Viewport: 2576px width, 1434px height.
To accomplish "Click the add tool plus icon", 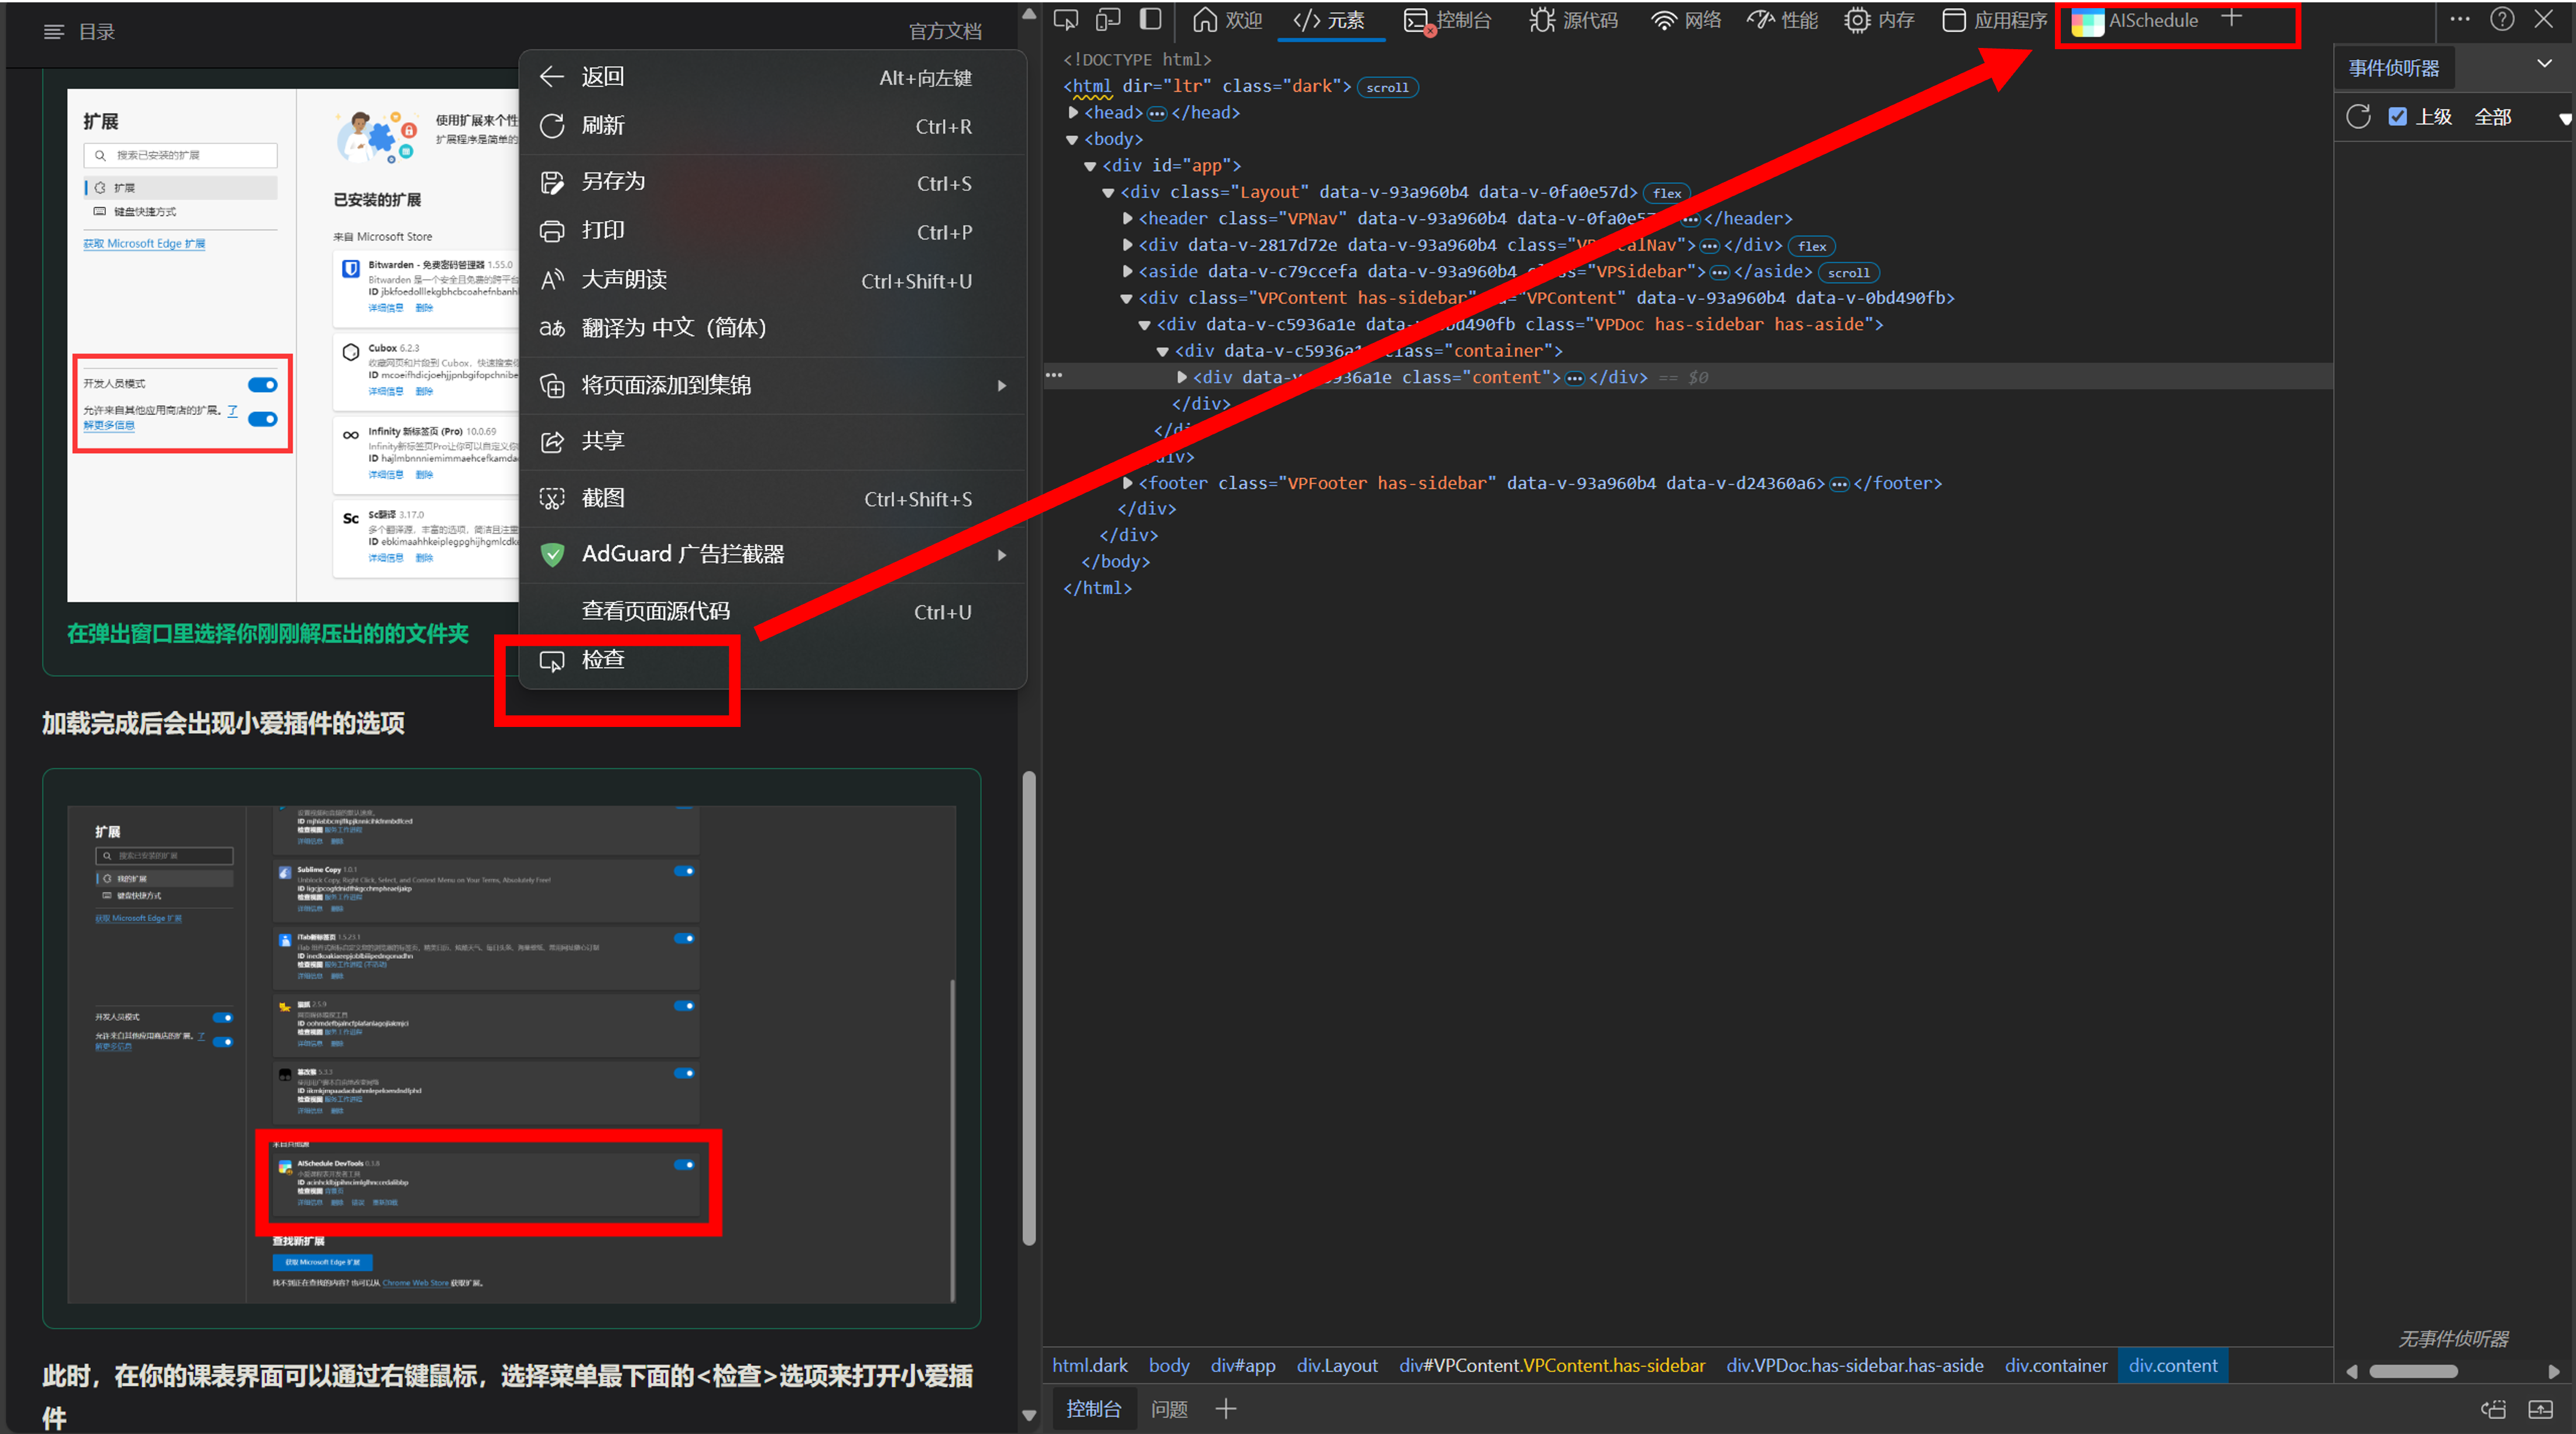I will pos(2232,18).
